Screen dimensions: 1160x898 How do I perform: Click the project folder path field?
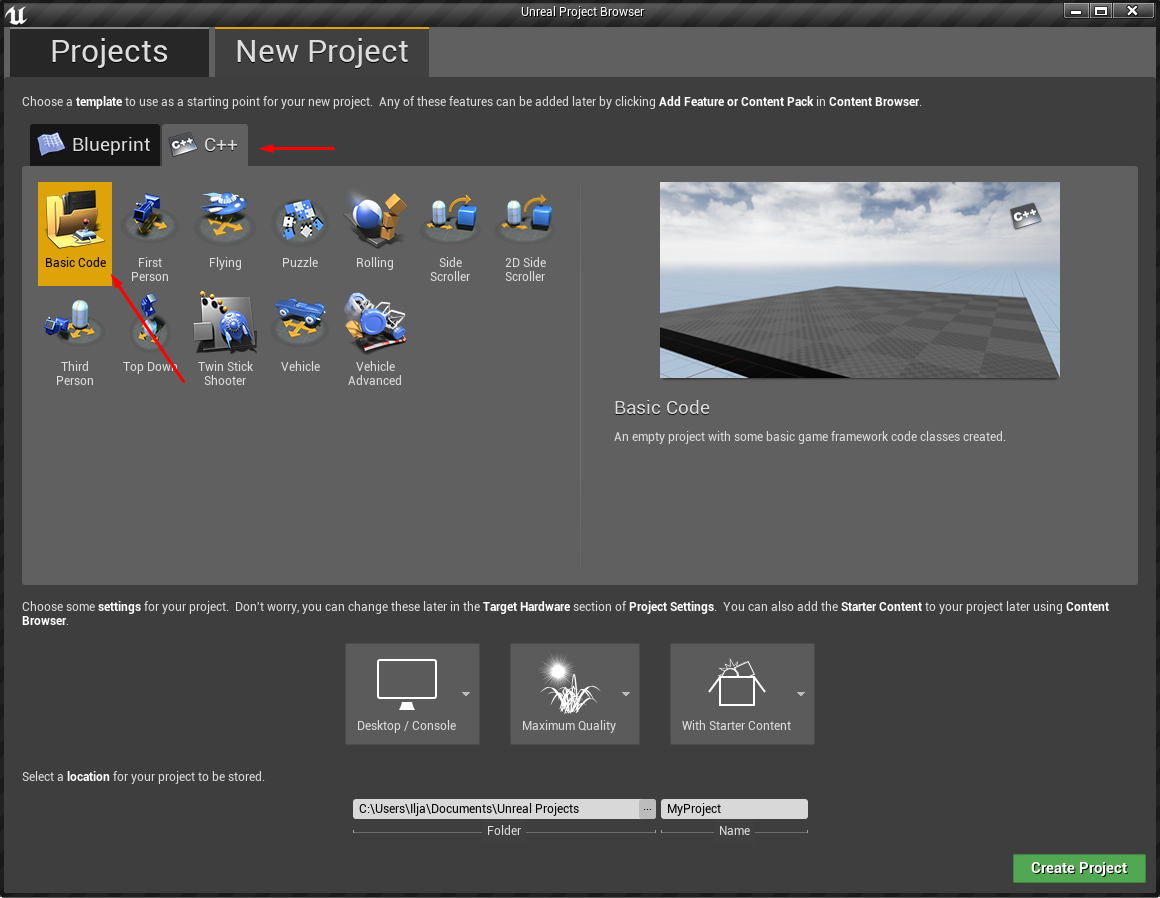496,809
